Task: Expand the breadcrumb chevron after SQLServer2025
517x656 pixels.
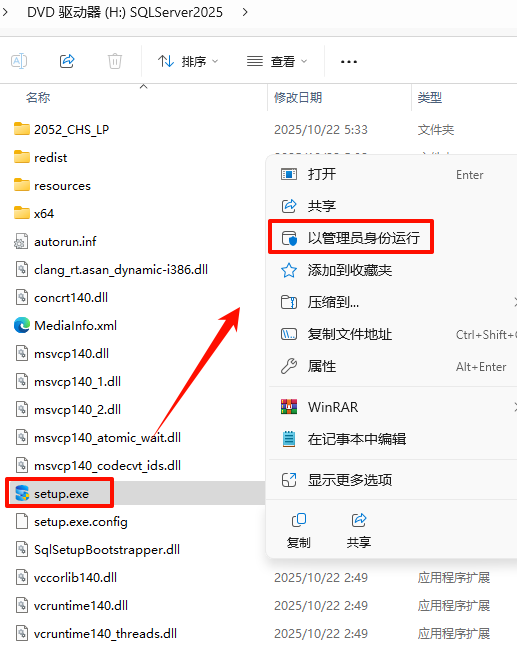Action: [x=245, y=13]
